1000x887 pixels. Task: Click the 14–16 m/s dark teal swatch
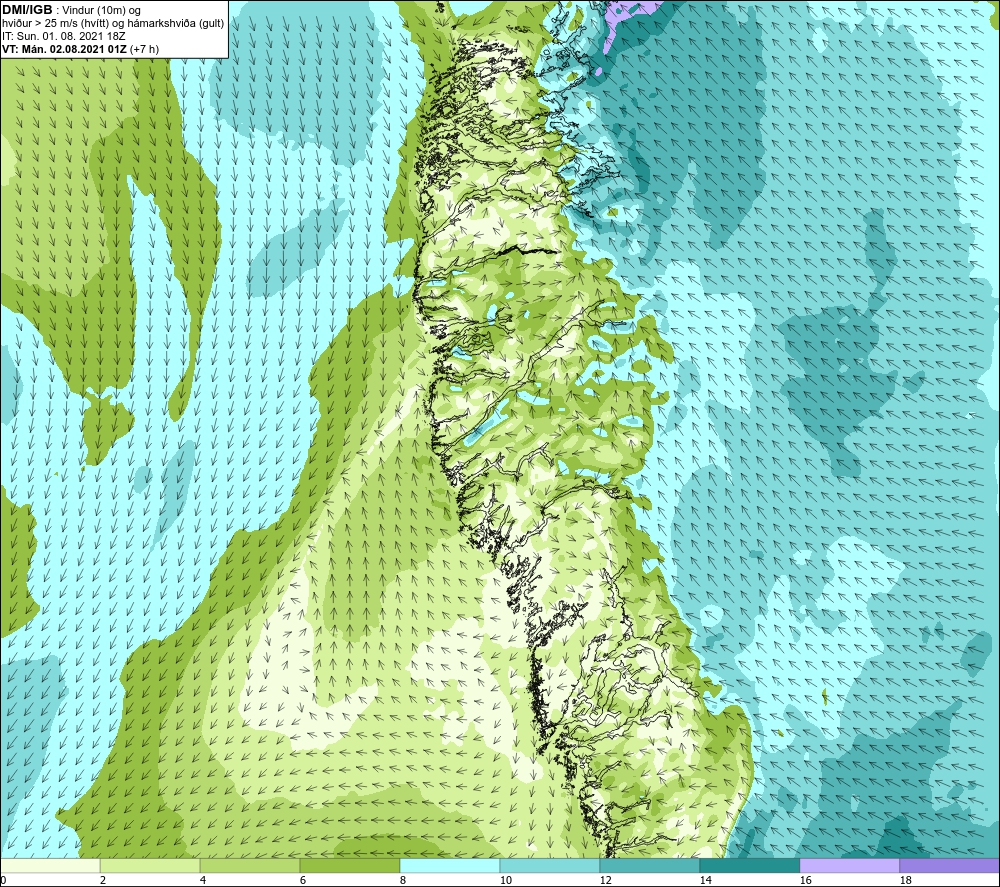pos(749,865)
